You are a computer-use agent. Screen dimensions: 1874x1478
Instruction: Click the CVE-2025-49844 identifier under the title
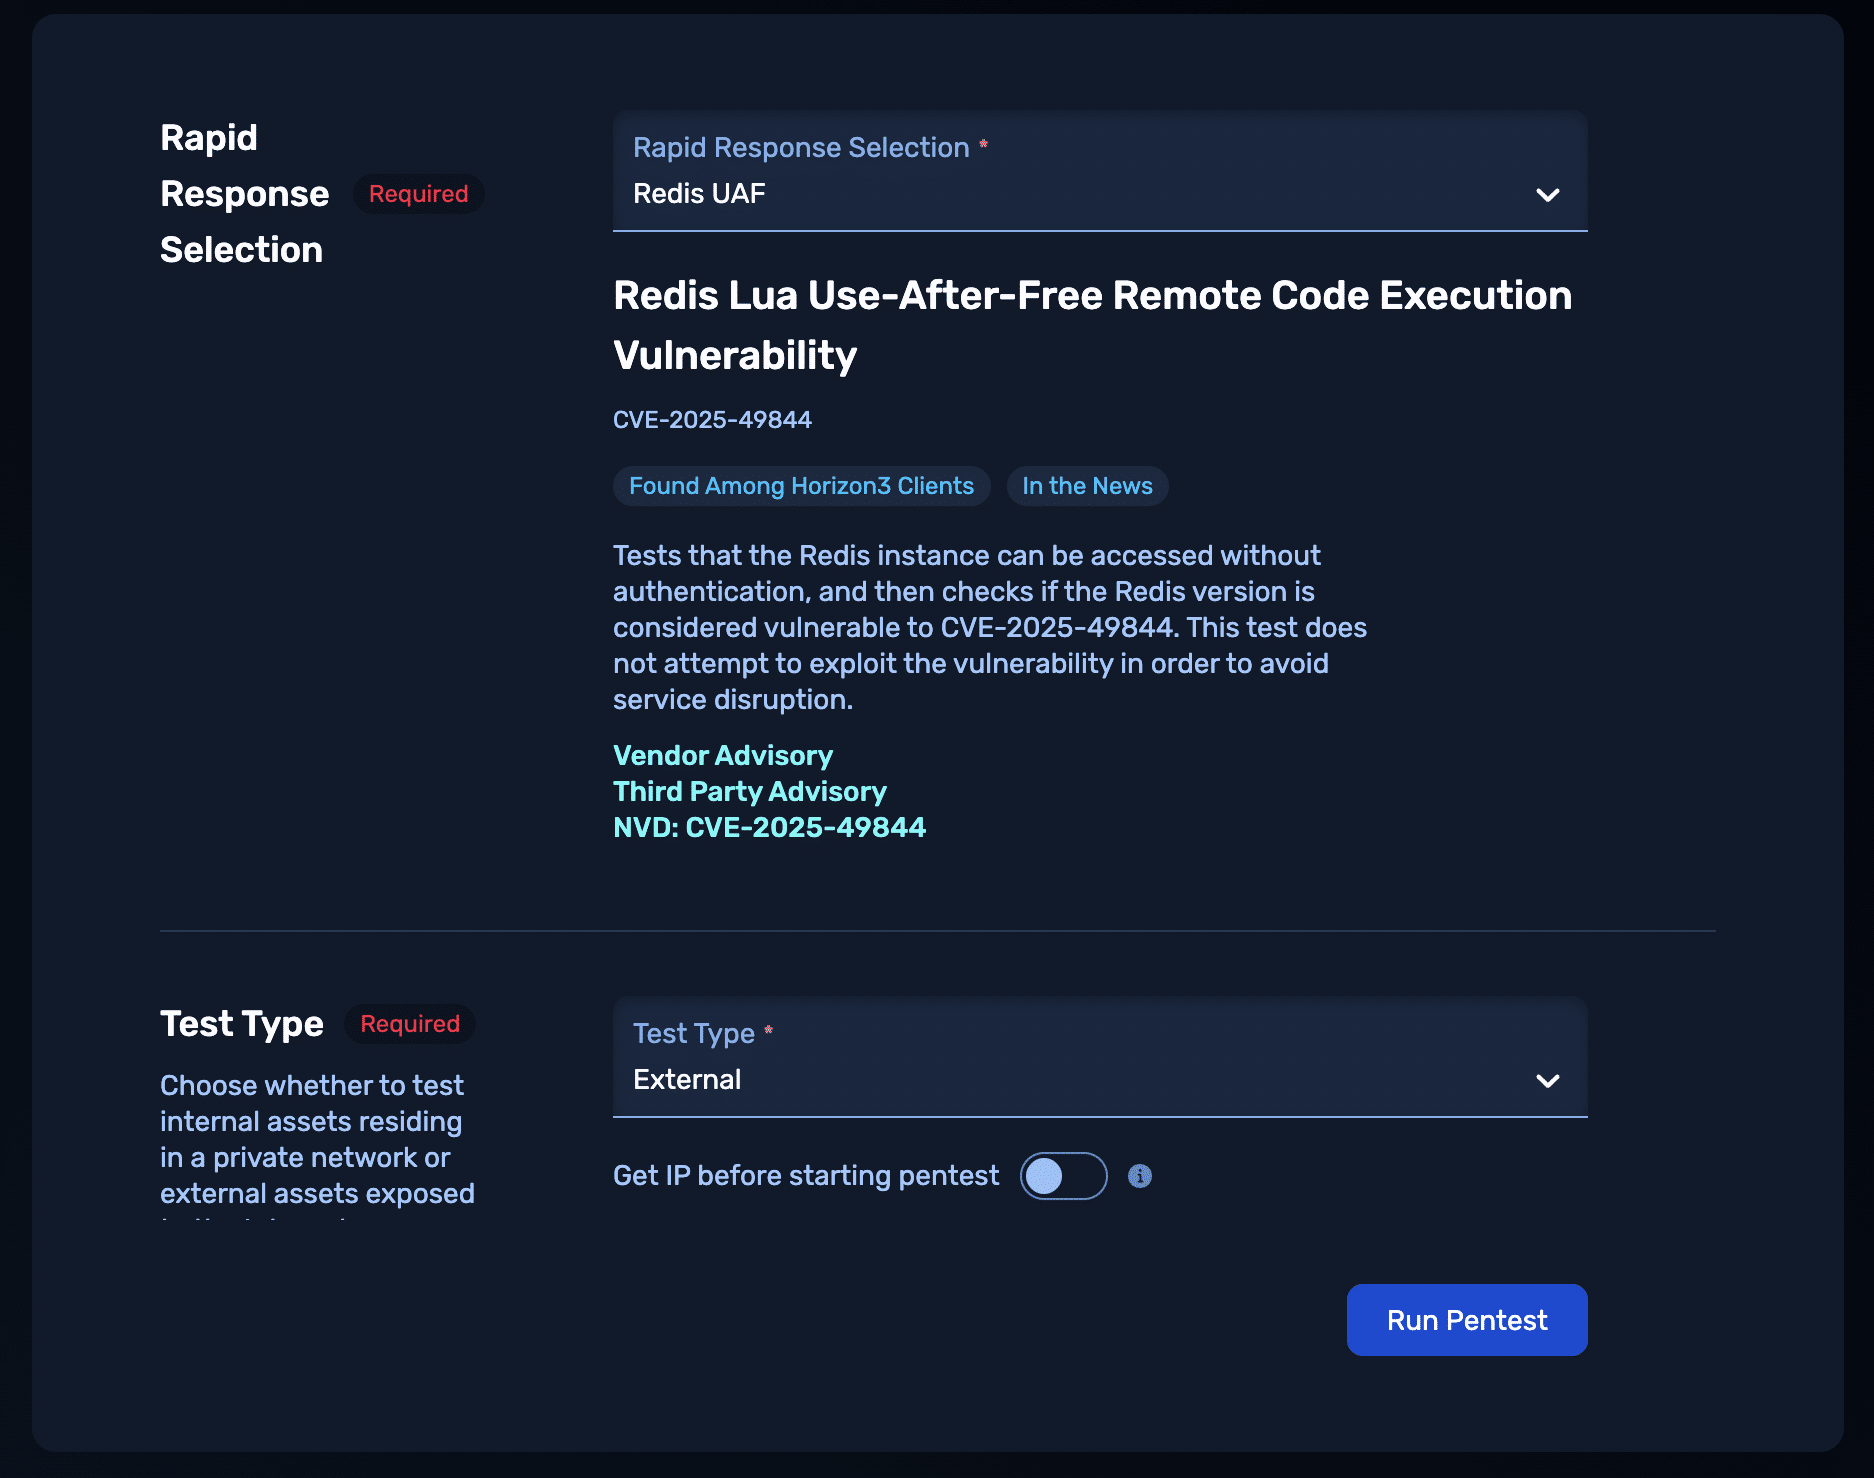point(712,420)
